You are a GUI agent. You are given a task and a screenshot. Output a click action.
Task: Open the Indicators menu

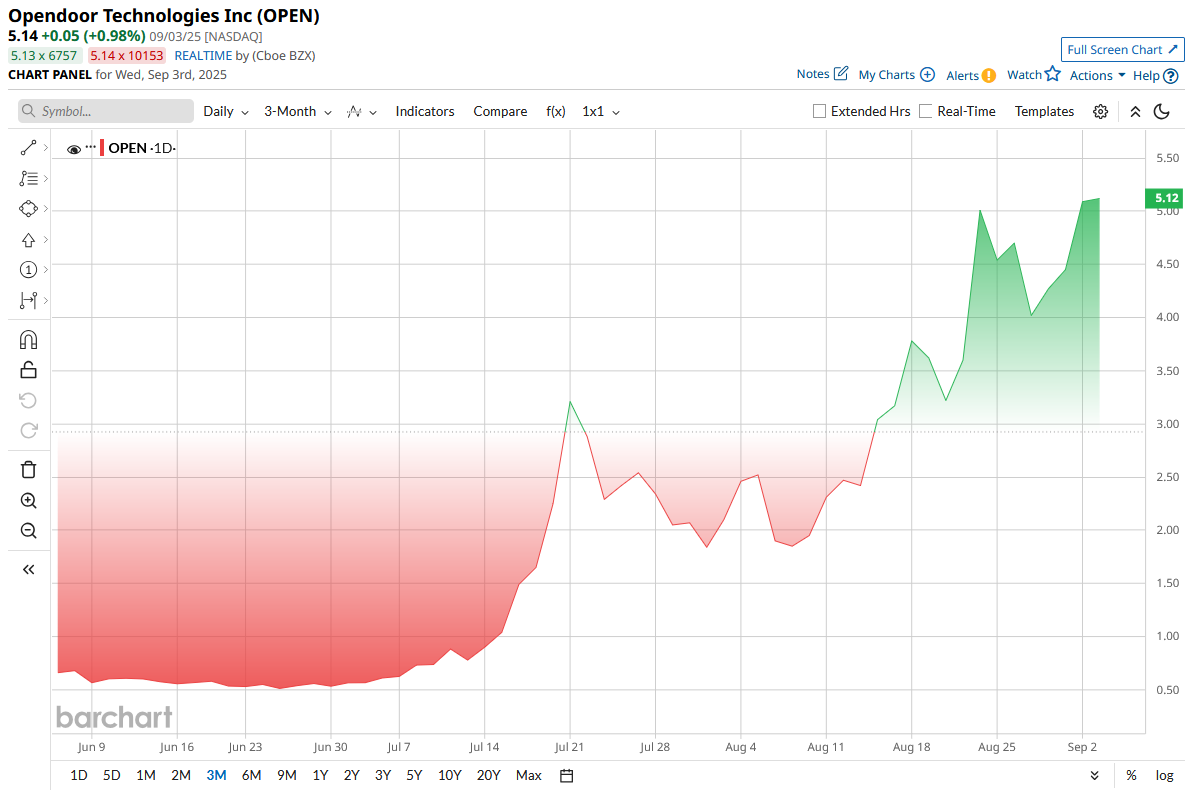425,111
